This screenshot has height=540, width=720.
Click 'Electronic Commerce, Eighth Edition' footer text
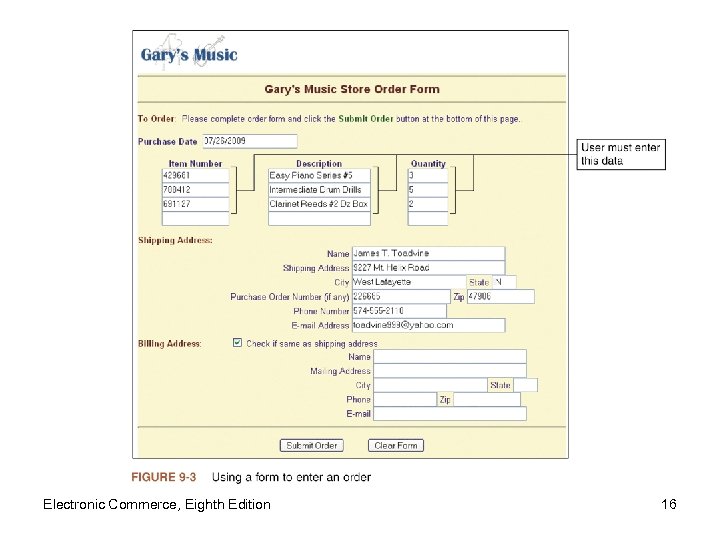[x=157, y=504]
